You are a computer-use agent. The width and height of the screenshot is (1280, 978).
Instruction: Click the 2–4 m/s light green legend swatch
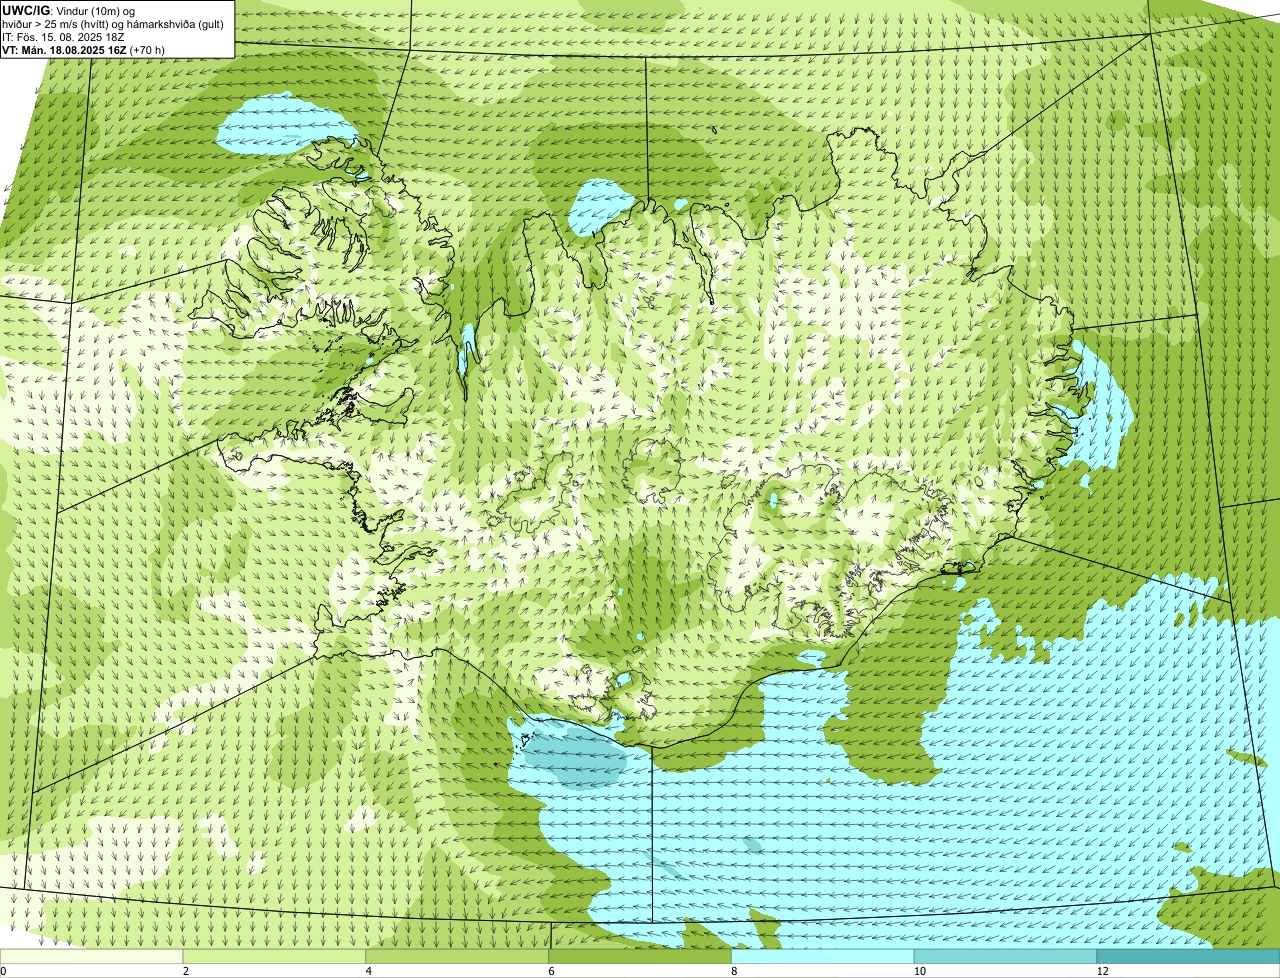tap(275, 956)
